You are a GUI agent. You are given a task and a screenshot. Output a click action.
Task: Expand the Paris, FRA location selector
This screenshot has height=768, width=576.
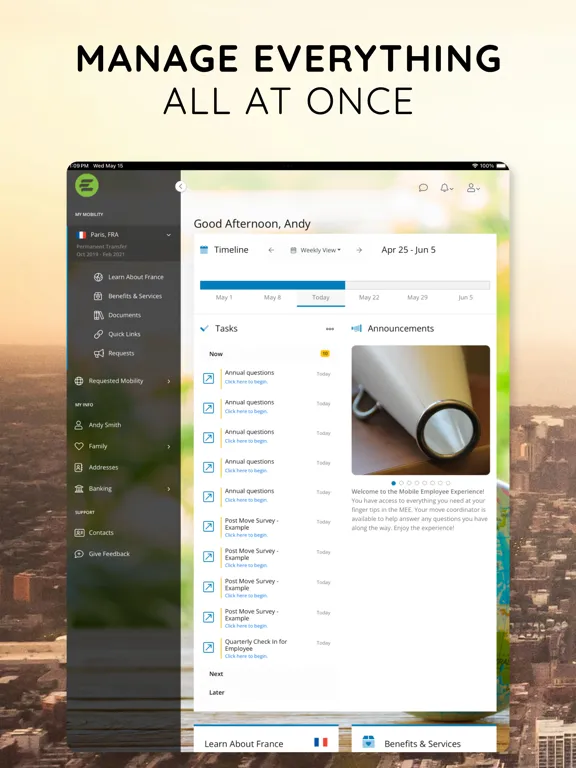click(124, 243)
